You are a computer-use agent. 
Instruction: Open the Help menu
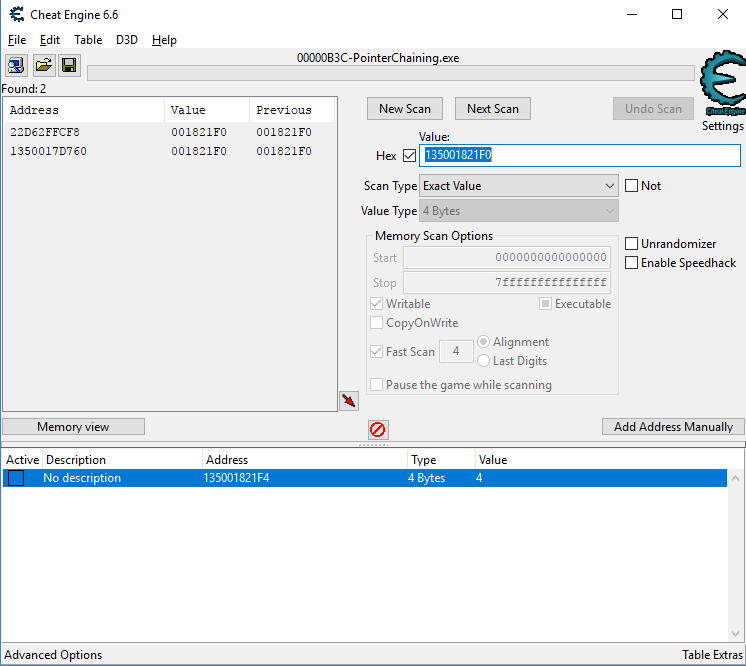tap(164, 40)
